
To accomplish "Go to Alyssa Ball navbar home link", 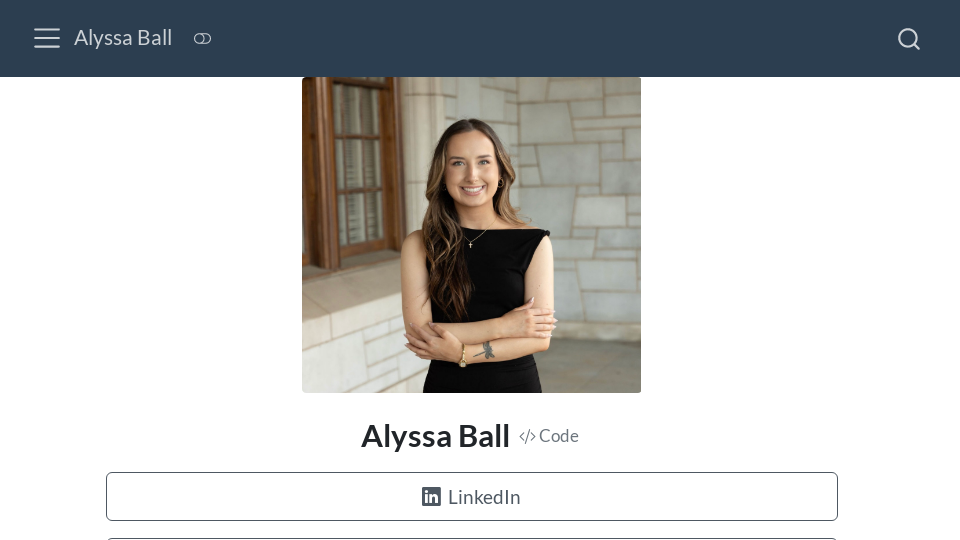I will pyautogui.click(x=123, y=38).
